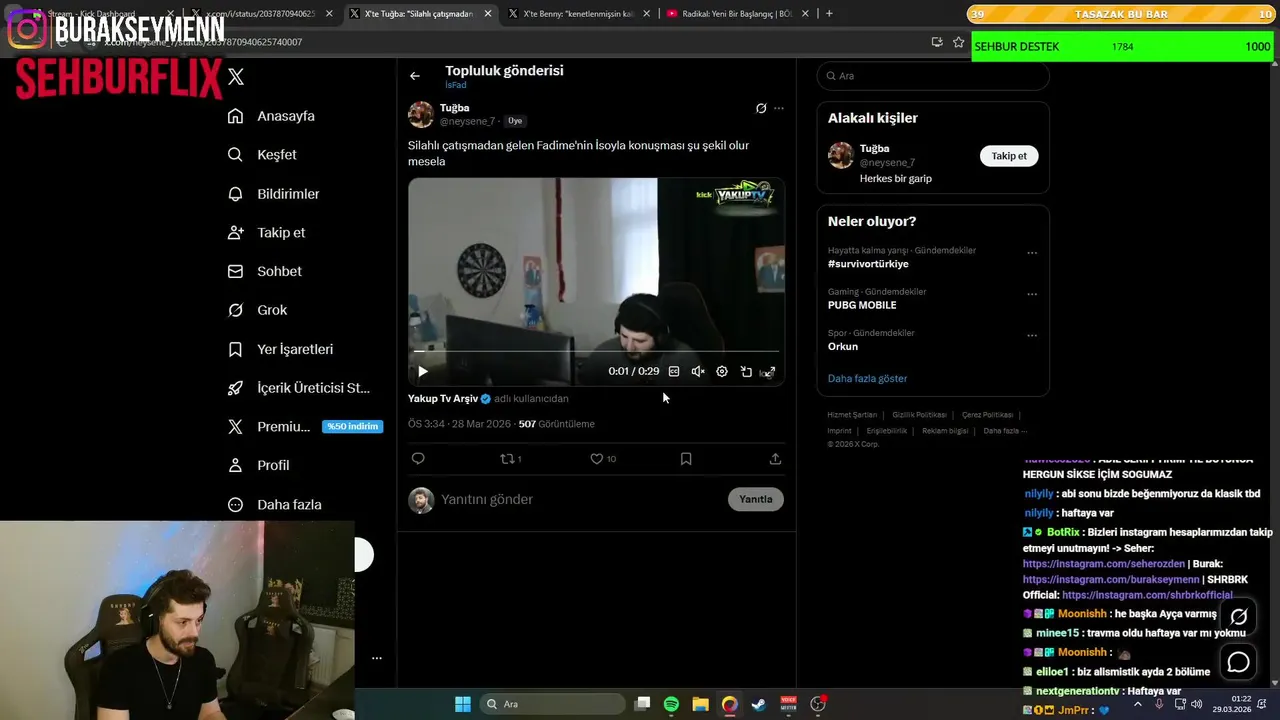Click the Windows taskbar search box
The height and width of the screenshot is (720, 1280).
551,704
